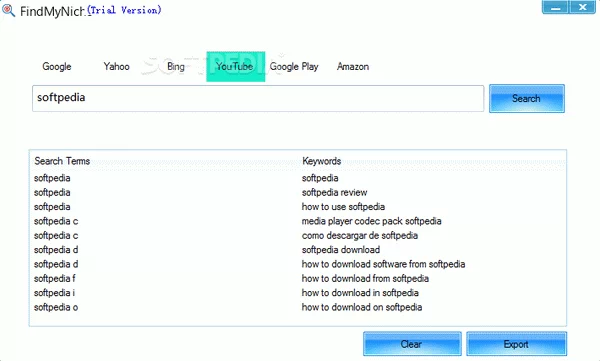
Task: Select keyword 'how to download in softpedia'
Action: (x=360, y=293)
